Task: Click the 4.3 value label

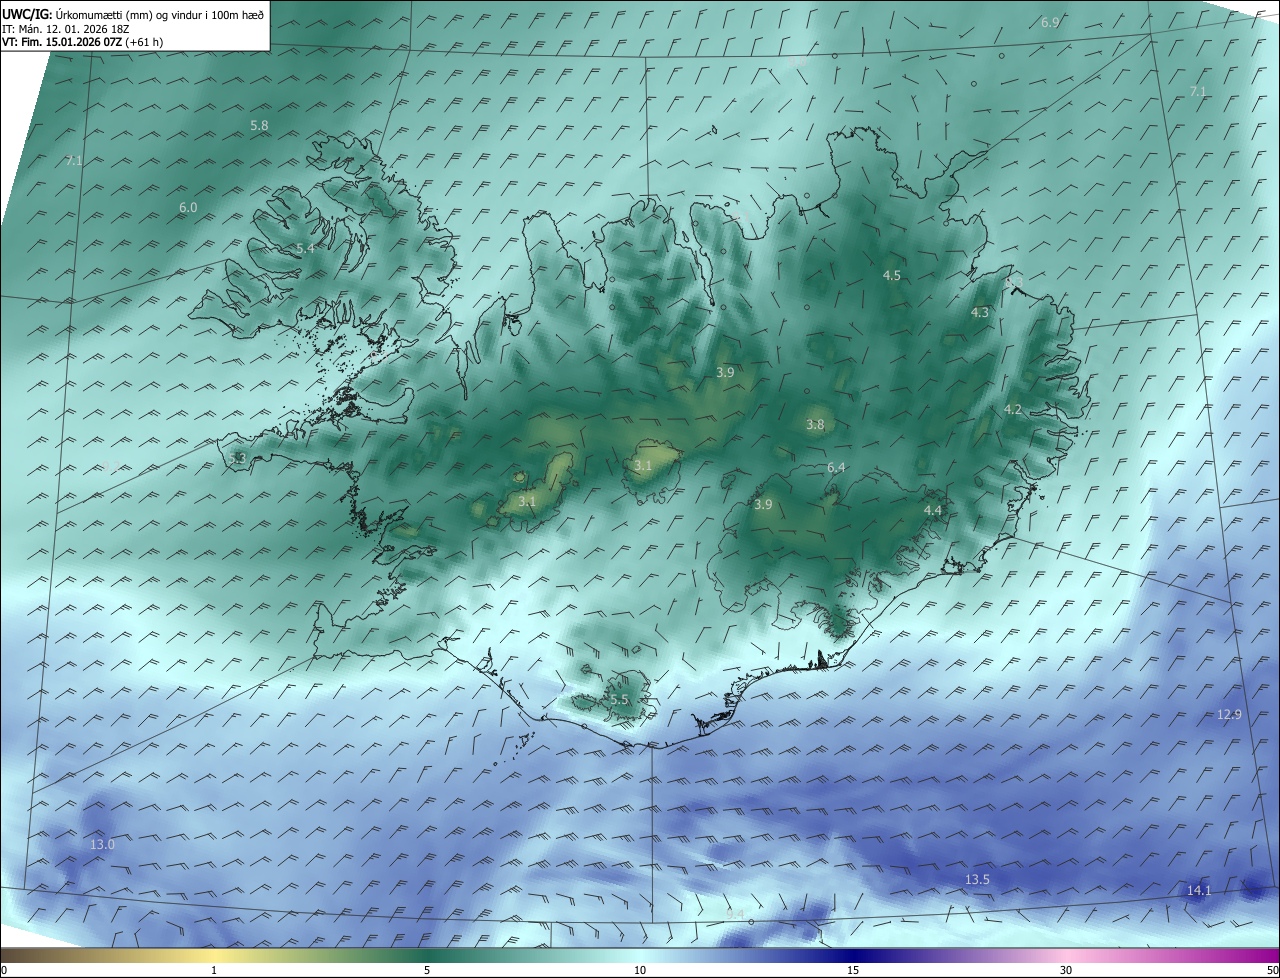Action: tap(980, 313)
